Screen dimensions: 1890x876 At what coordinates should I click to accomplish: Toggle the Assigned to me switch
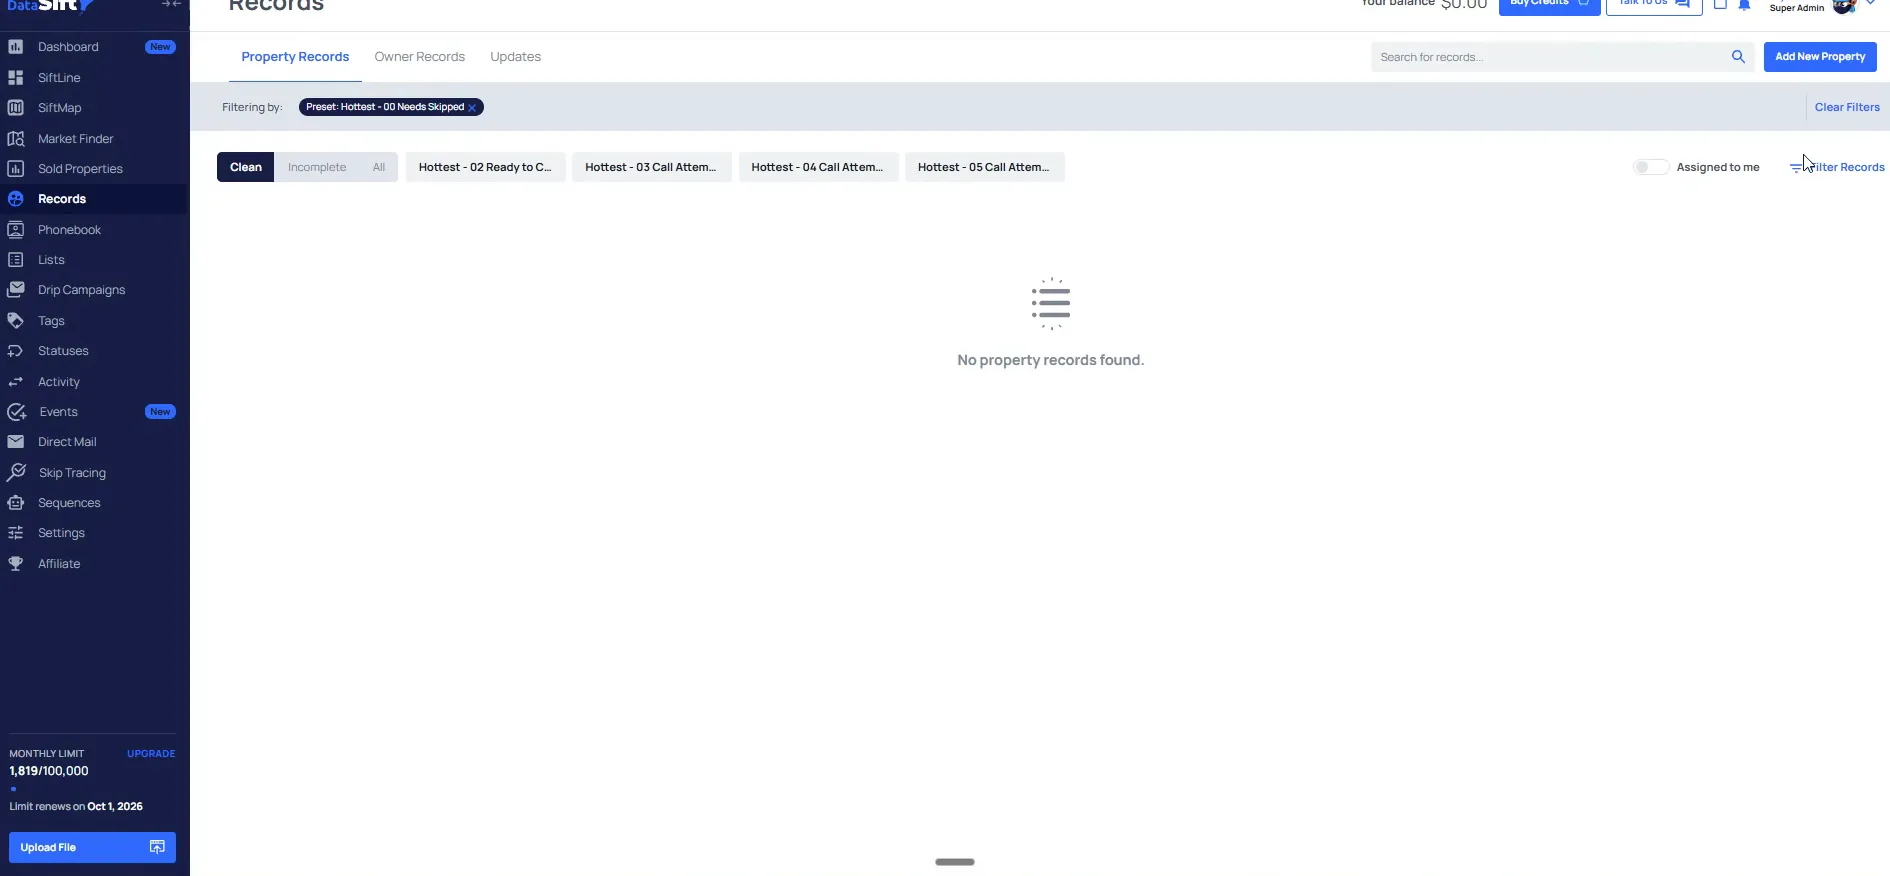tap(1650, 167)
